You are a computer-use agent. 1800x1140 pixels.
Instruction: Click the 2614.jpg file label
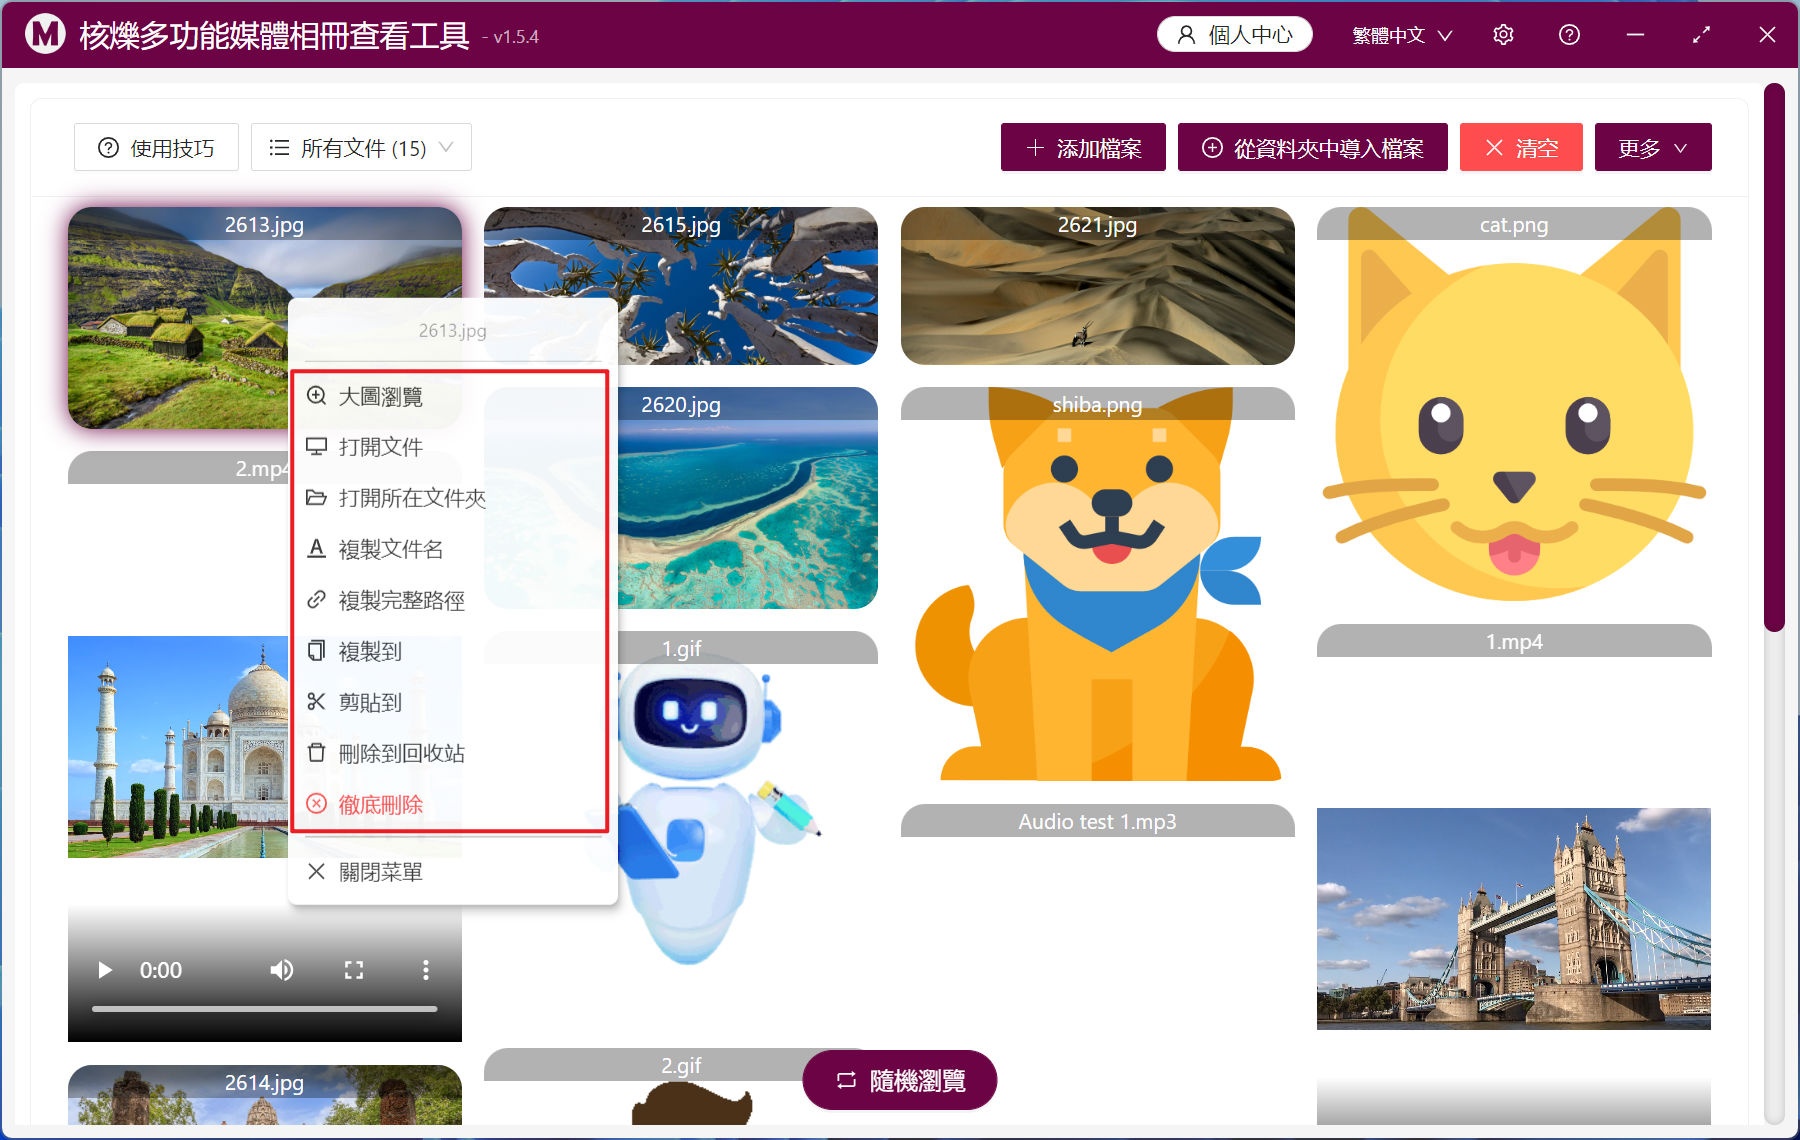(x=264, y=1082)
